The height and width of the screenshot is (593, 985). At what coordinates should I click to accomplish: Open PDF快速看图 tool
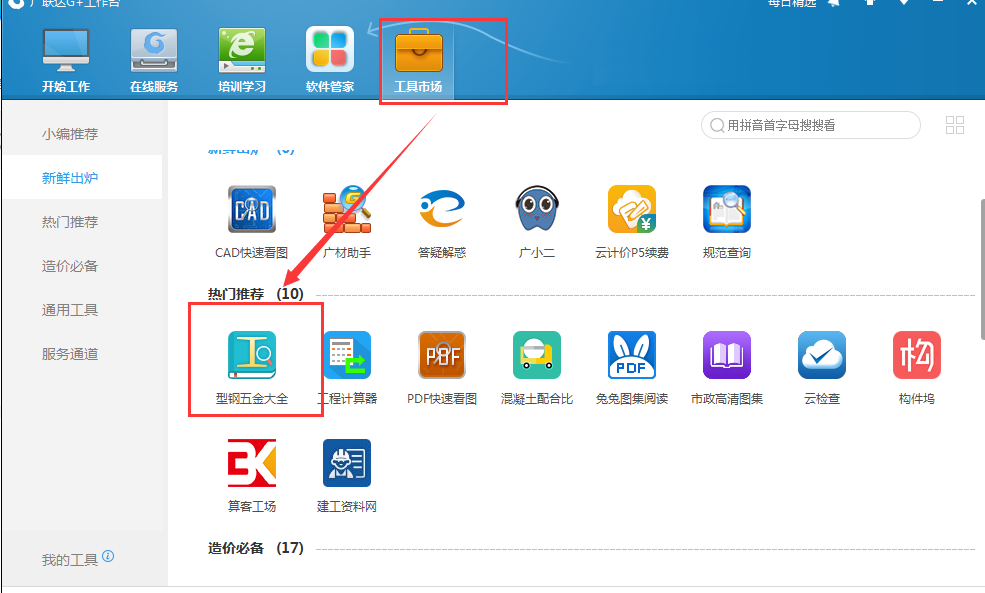click(x=442, y=368)
